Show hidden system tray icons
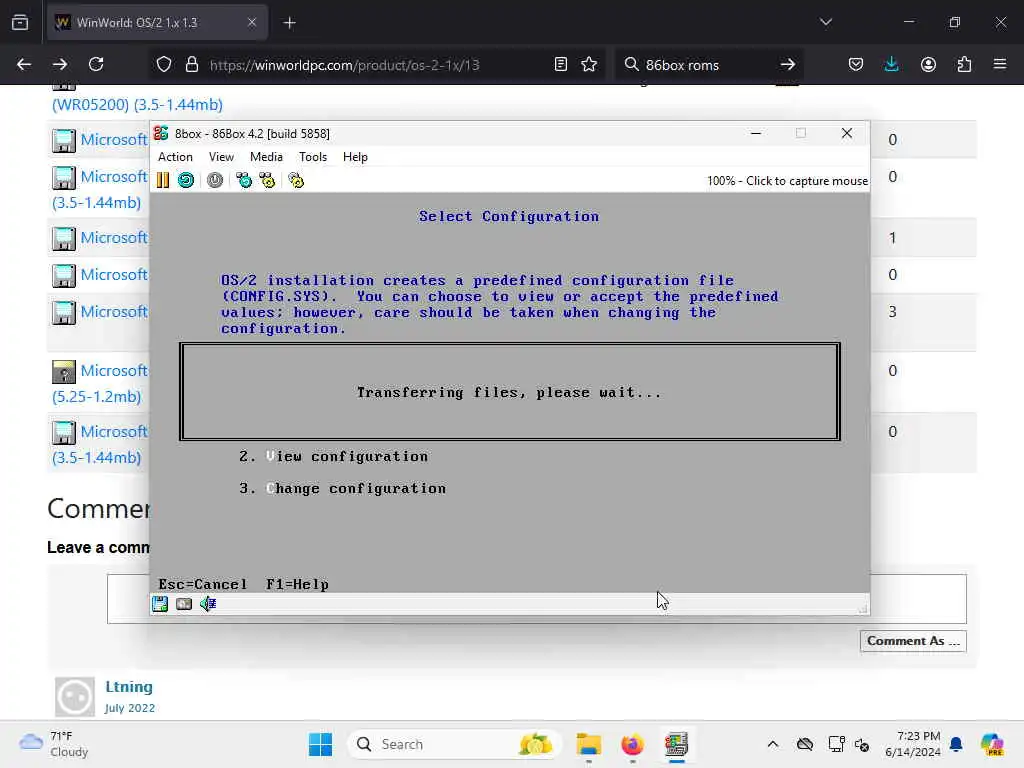 point(773,744)
